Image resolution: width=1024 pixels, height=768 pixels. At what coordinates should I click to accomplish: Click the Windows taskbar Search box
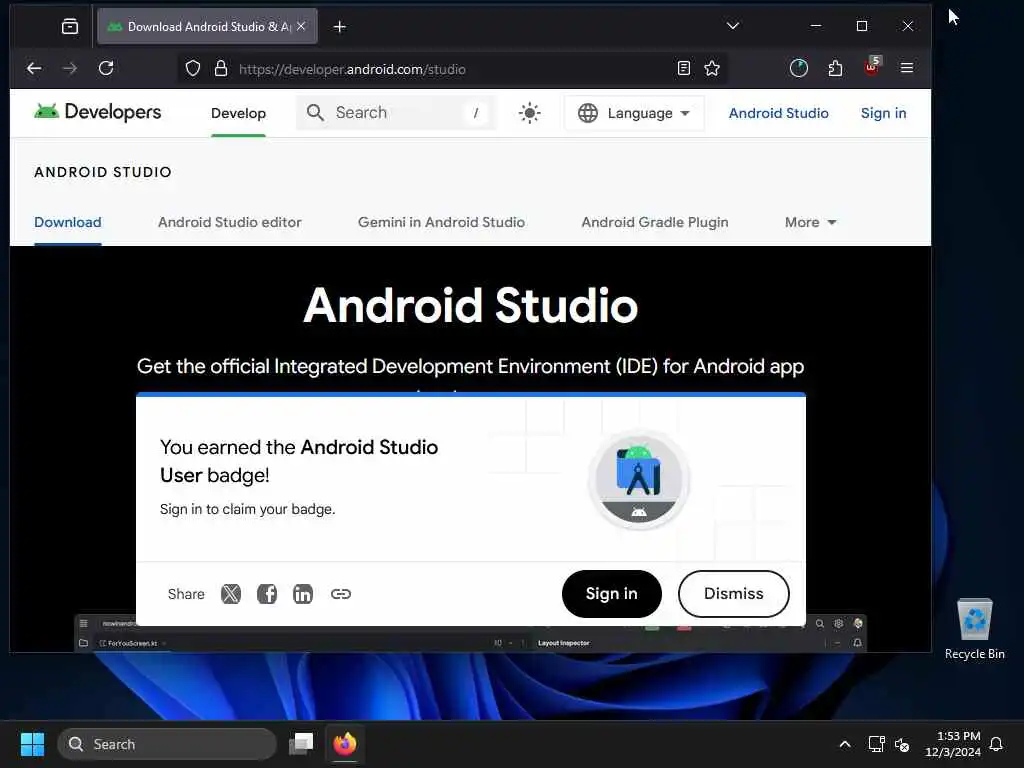point(167,744)
